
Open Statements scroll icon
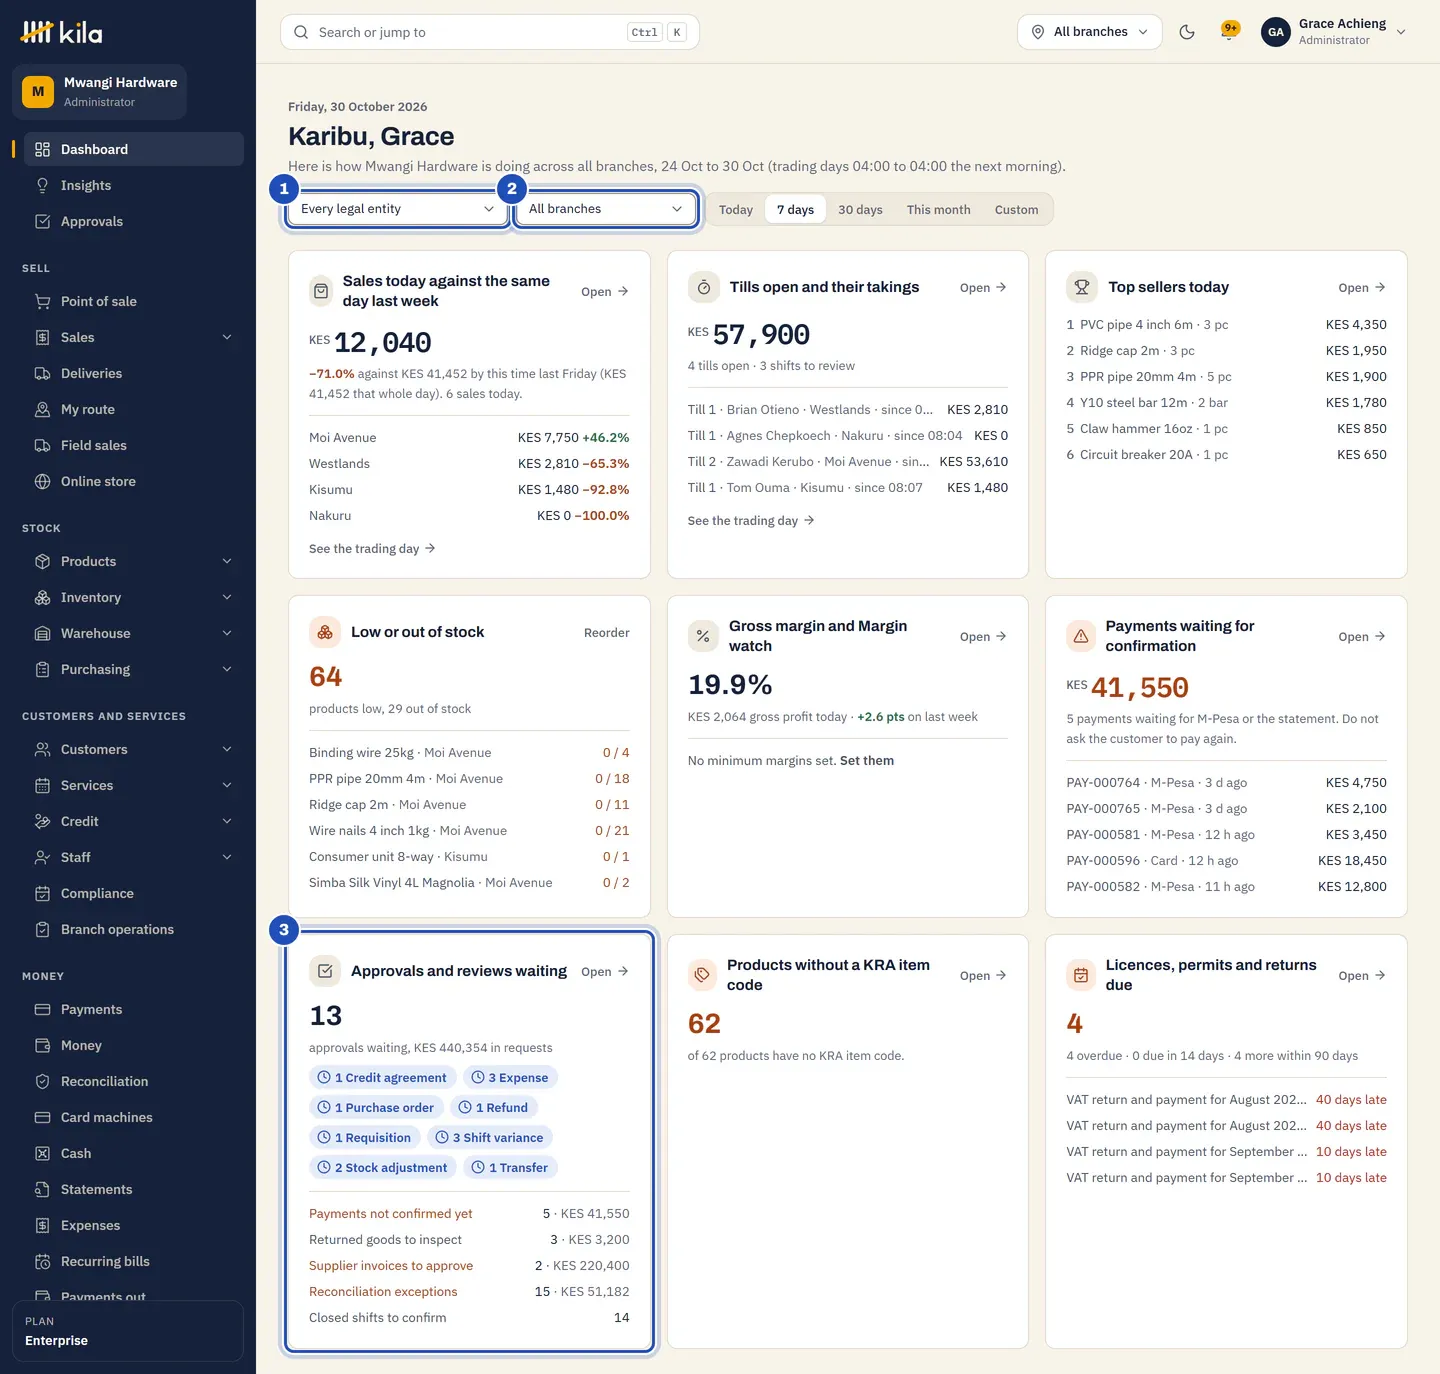[42, 1189]
